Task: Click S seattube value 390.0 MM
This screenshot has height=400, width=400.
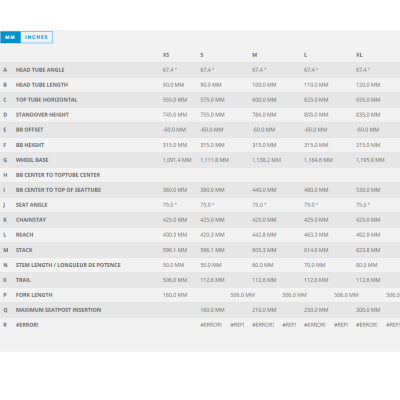Action: click(x=212, y=190)
